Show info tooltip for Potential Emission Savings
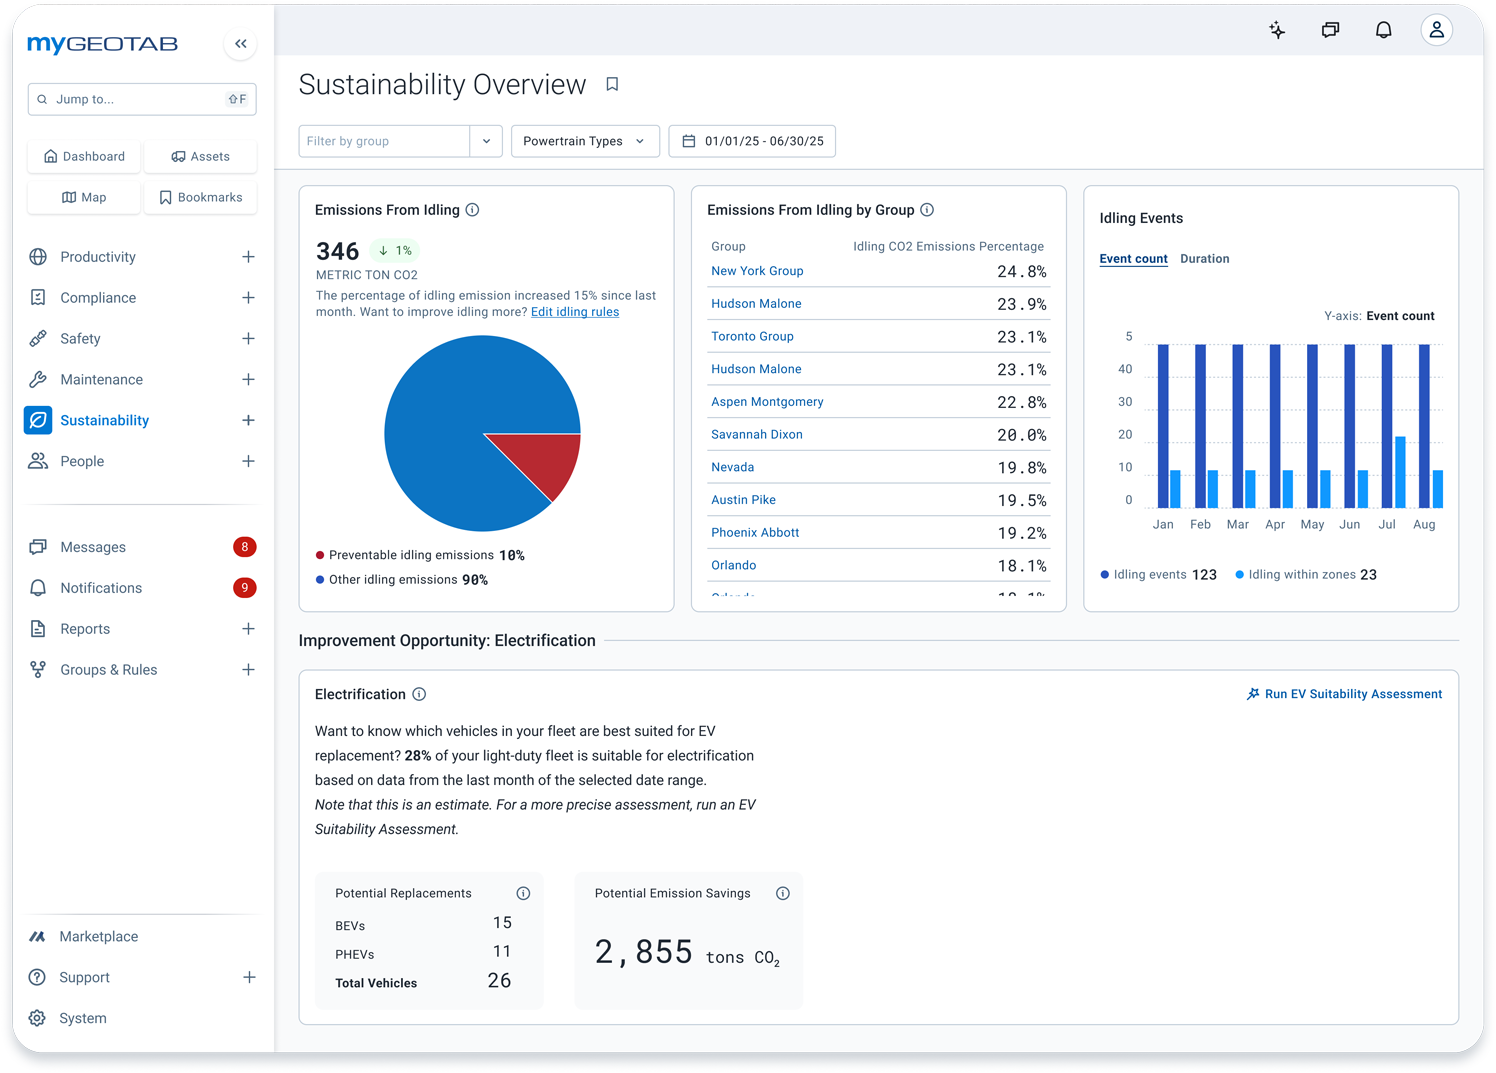 coord(783,894)
